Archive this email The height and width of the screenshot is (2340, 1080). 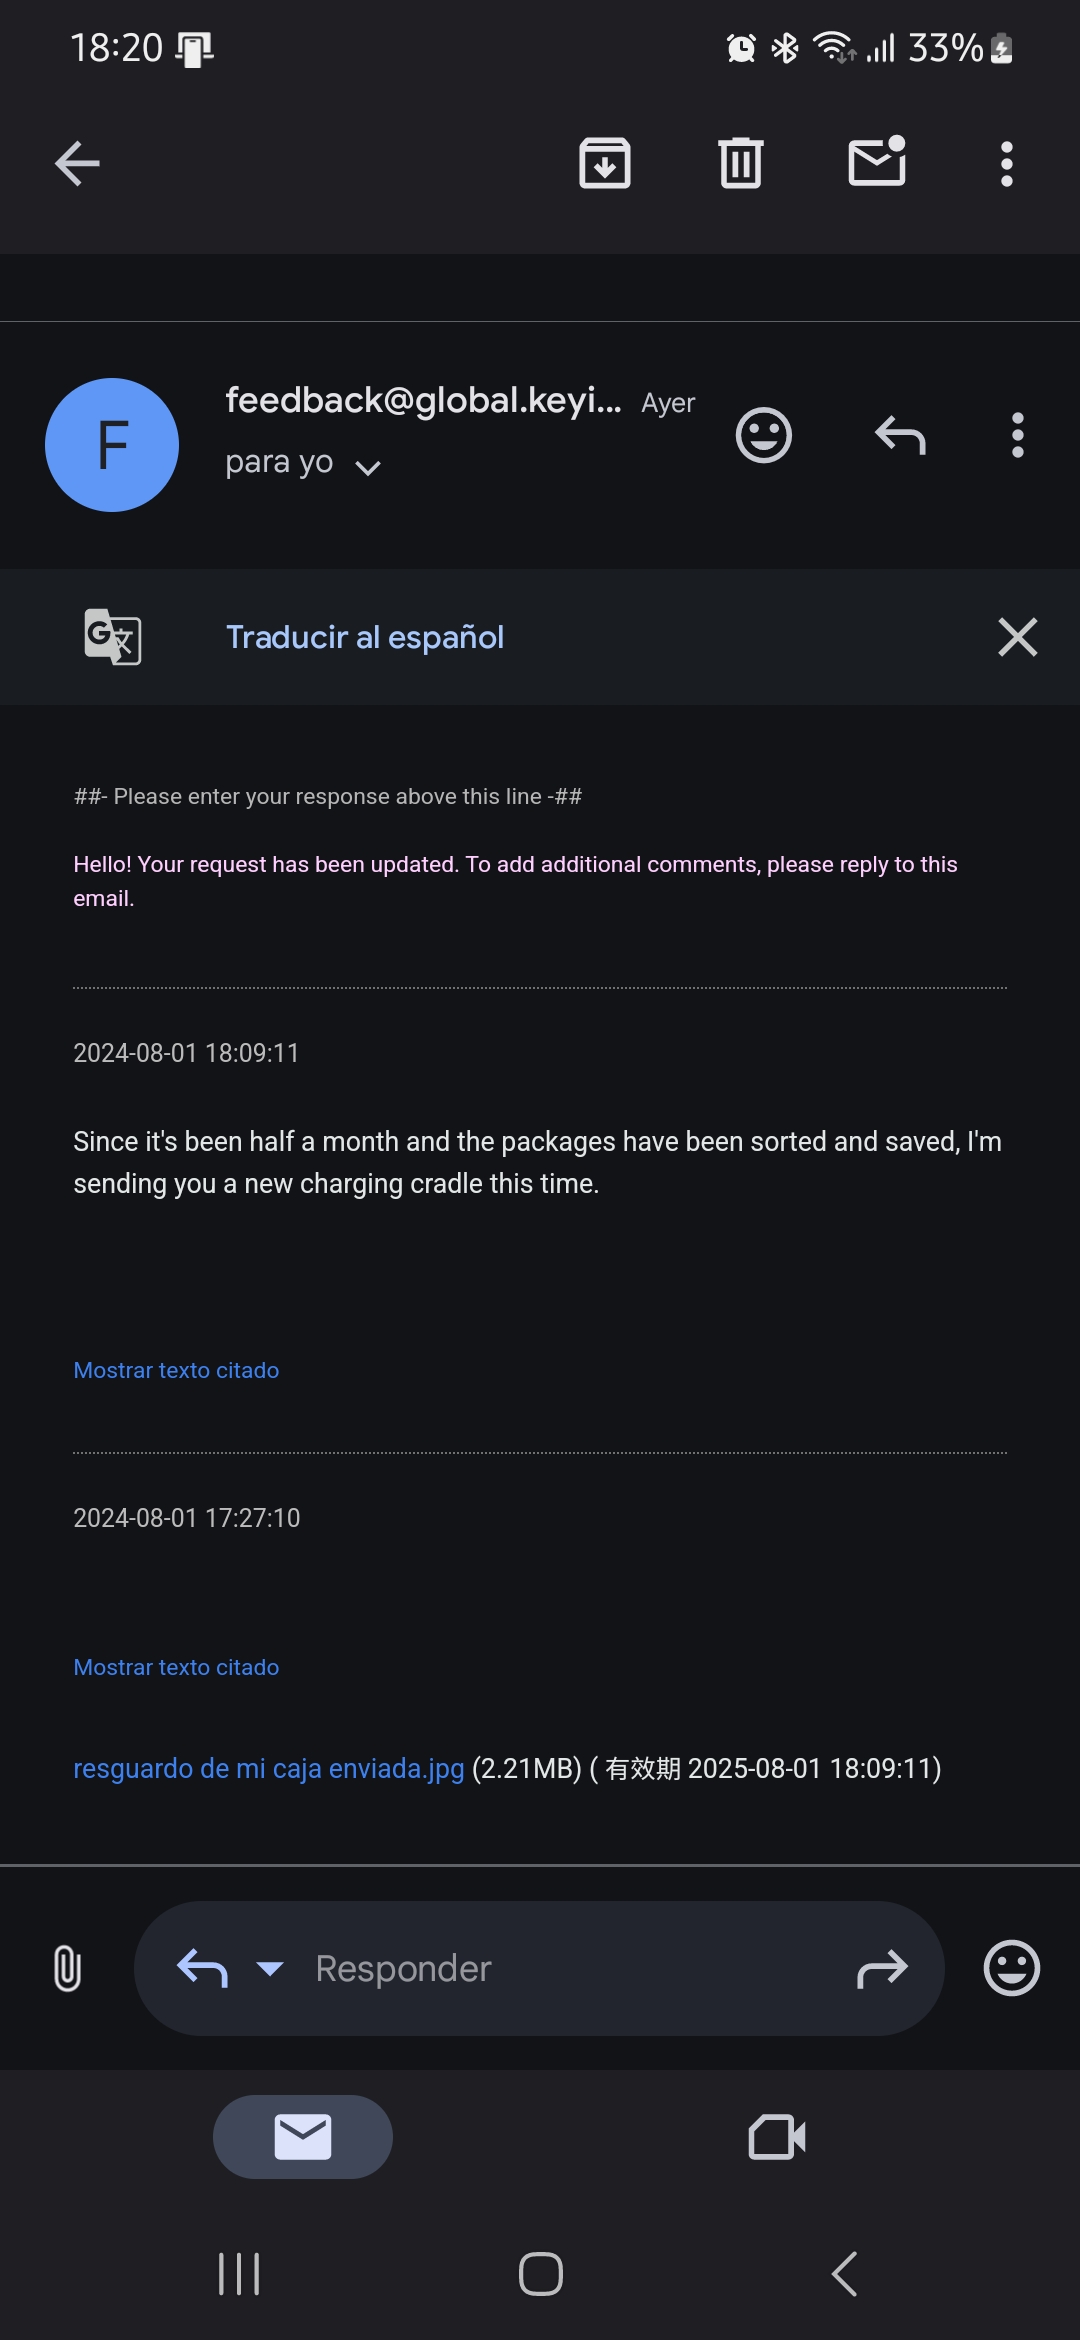604,162
